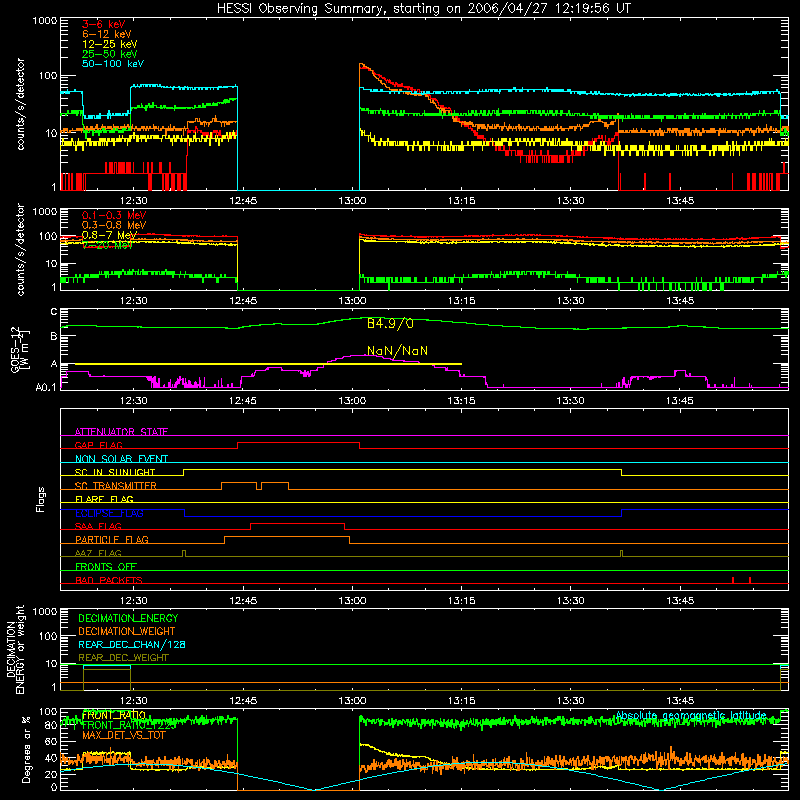Select the AAZ_FLAG label
Image resolution: width=800 pixels, height=800 pixels.
(98, 553)
